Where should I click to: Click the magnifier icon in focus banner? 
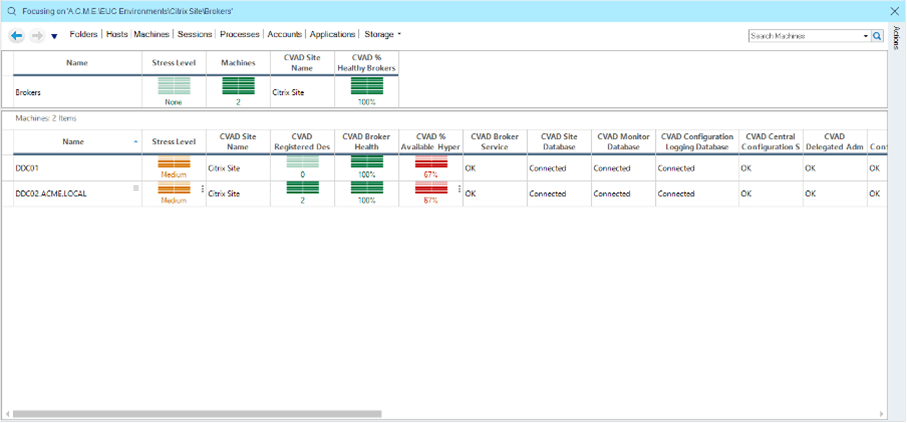(12, 11)
